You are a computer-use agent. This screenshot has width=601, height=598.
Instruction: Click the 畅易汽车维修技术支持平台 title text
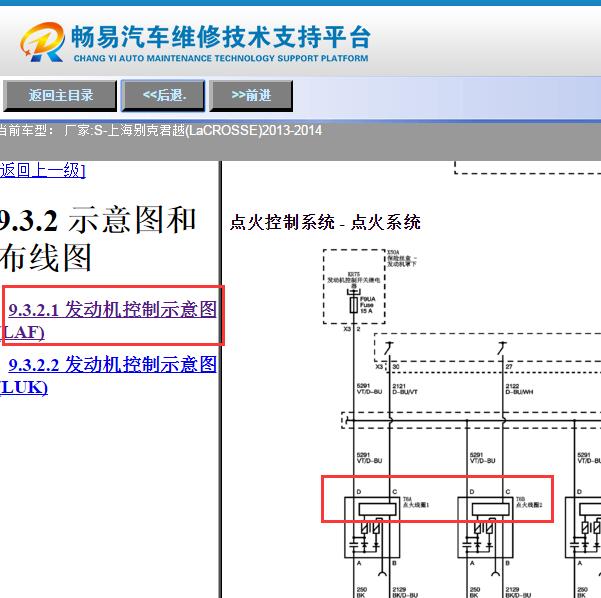pyautogui.click(x=221, y=37)
